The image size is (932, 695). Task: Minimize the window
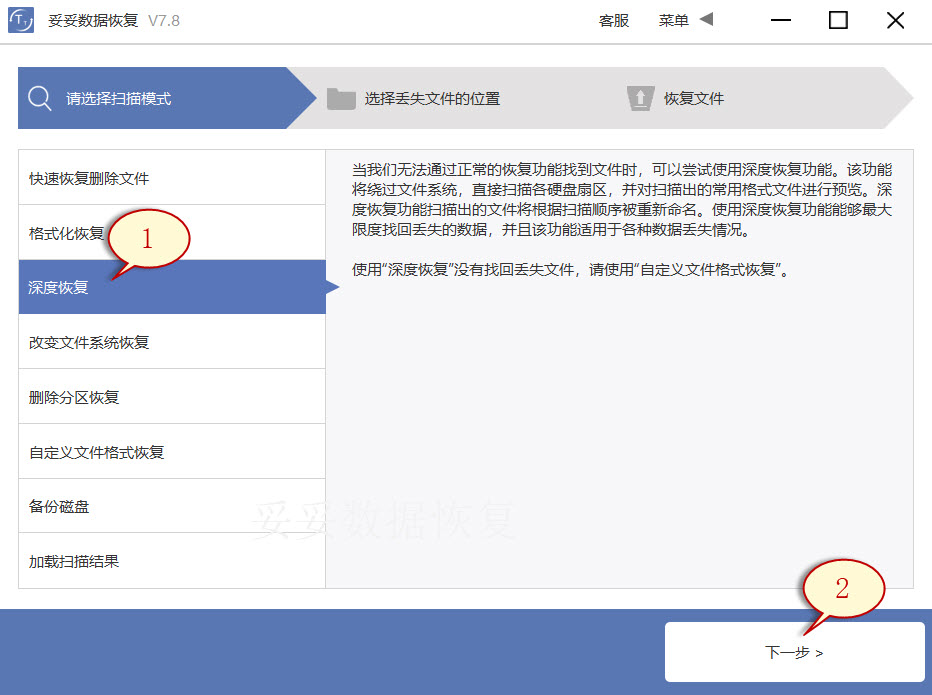pyautogui.click(x=780, y=20)
